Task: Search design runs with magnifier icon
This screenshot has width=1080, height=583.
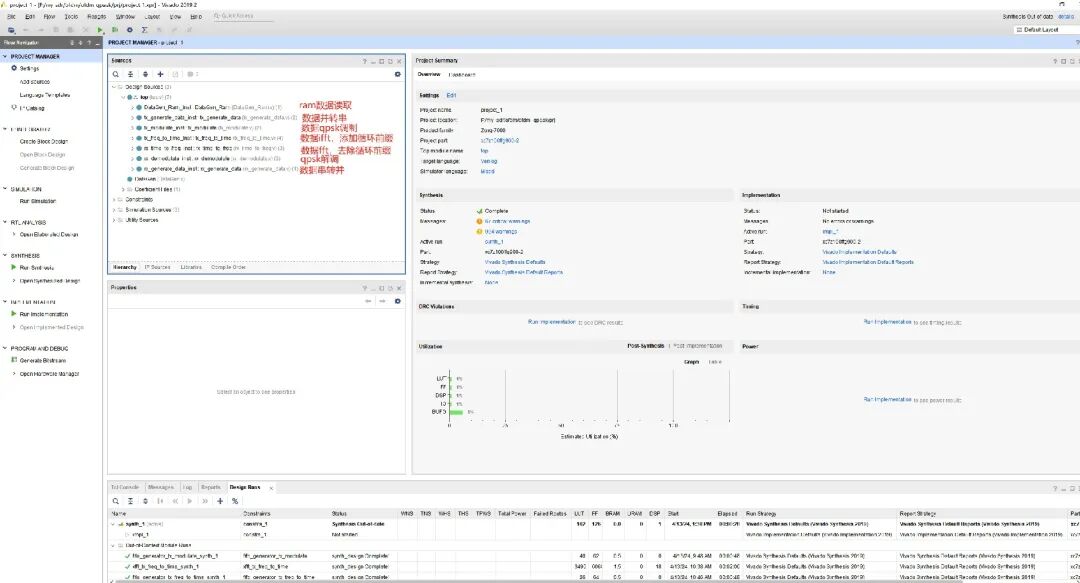Action: (x=116, y=501)
